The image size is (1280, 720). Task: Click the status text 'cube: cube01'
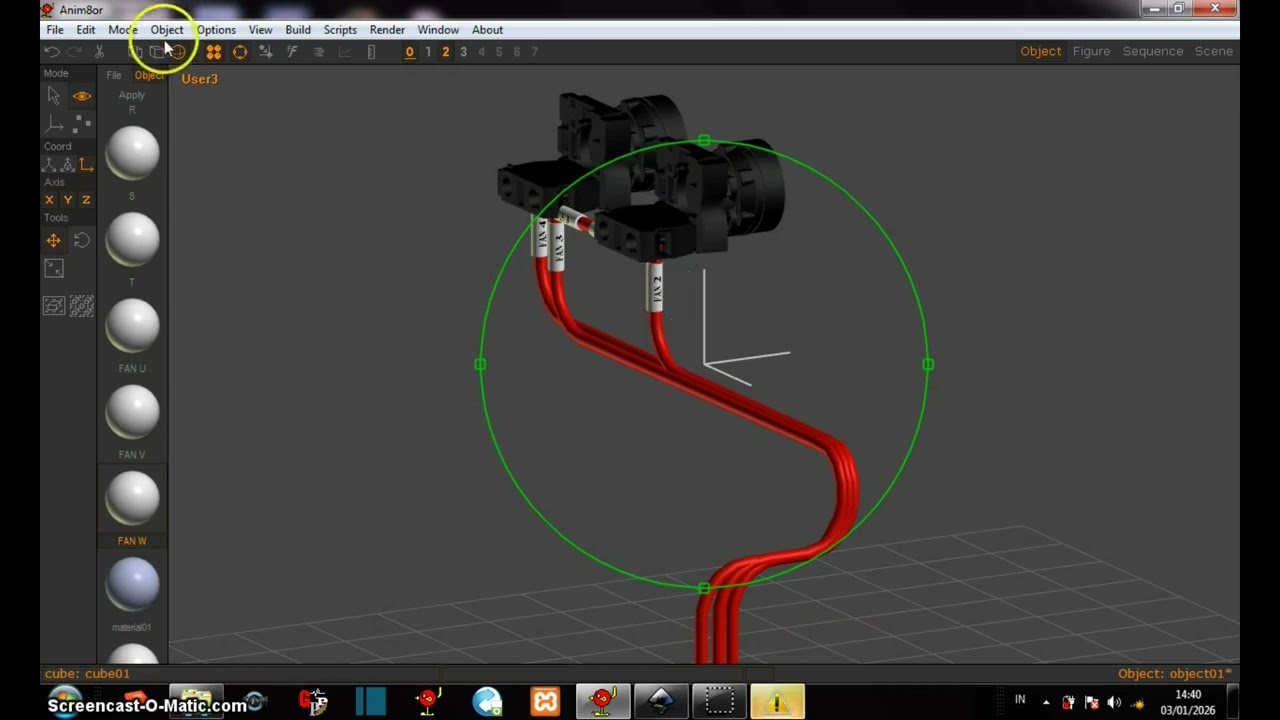[x=87, y=674]
